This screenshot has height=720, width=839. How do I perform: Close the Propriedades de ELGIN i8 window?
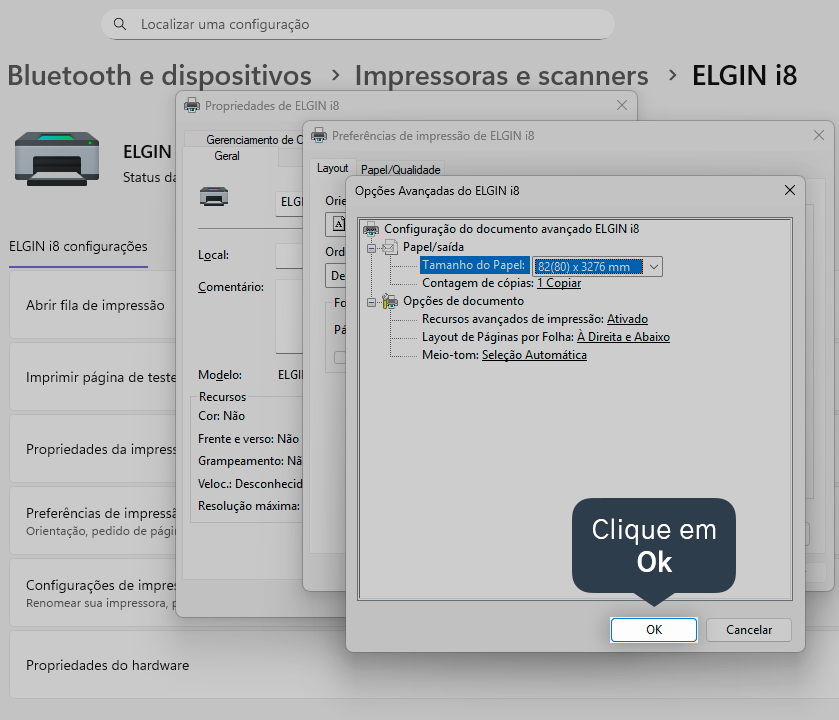pos(622,105)
